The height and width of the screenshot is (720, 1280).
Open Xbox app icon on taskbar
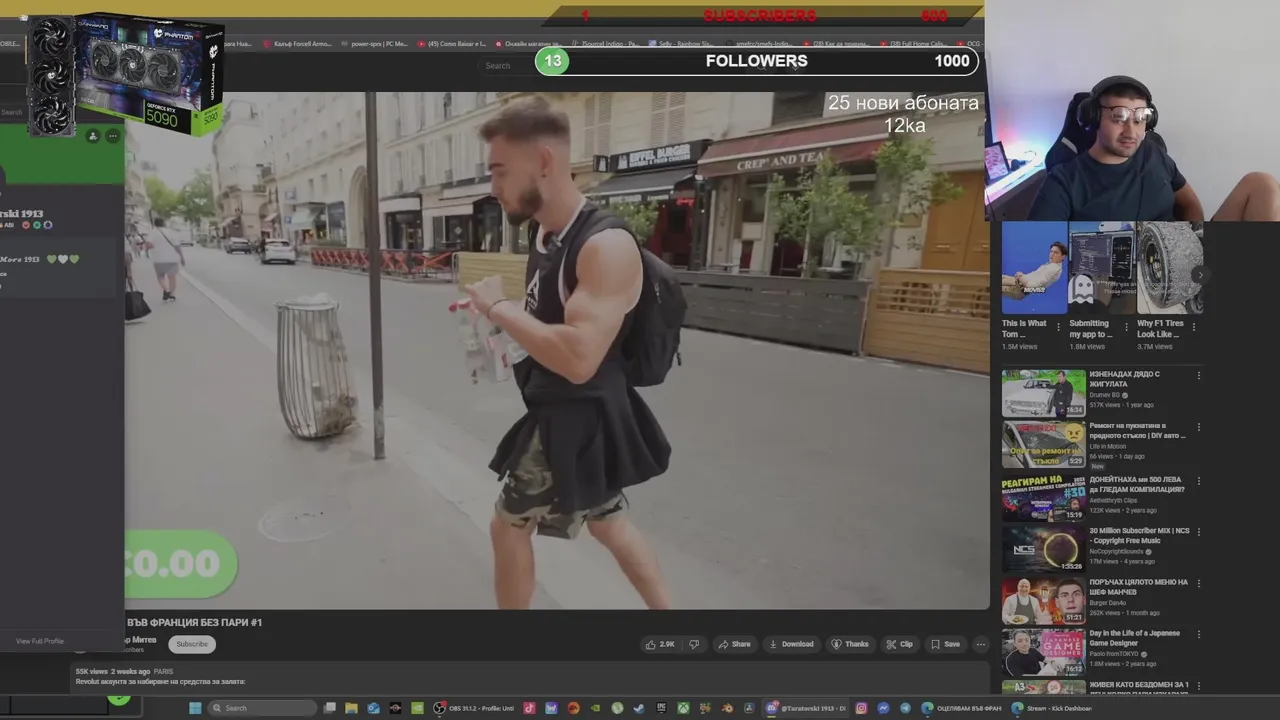(685, 708)
